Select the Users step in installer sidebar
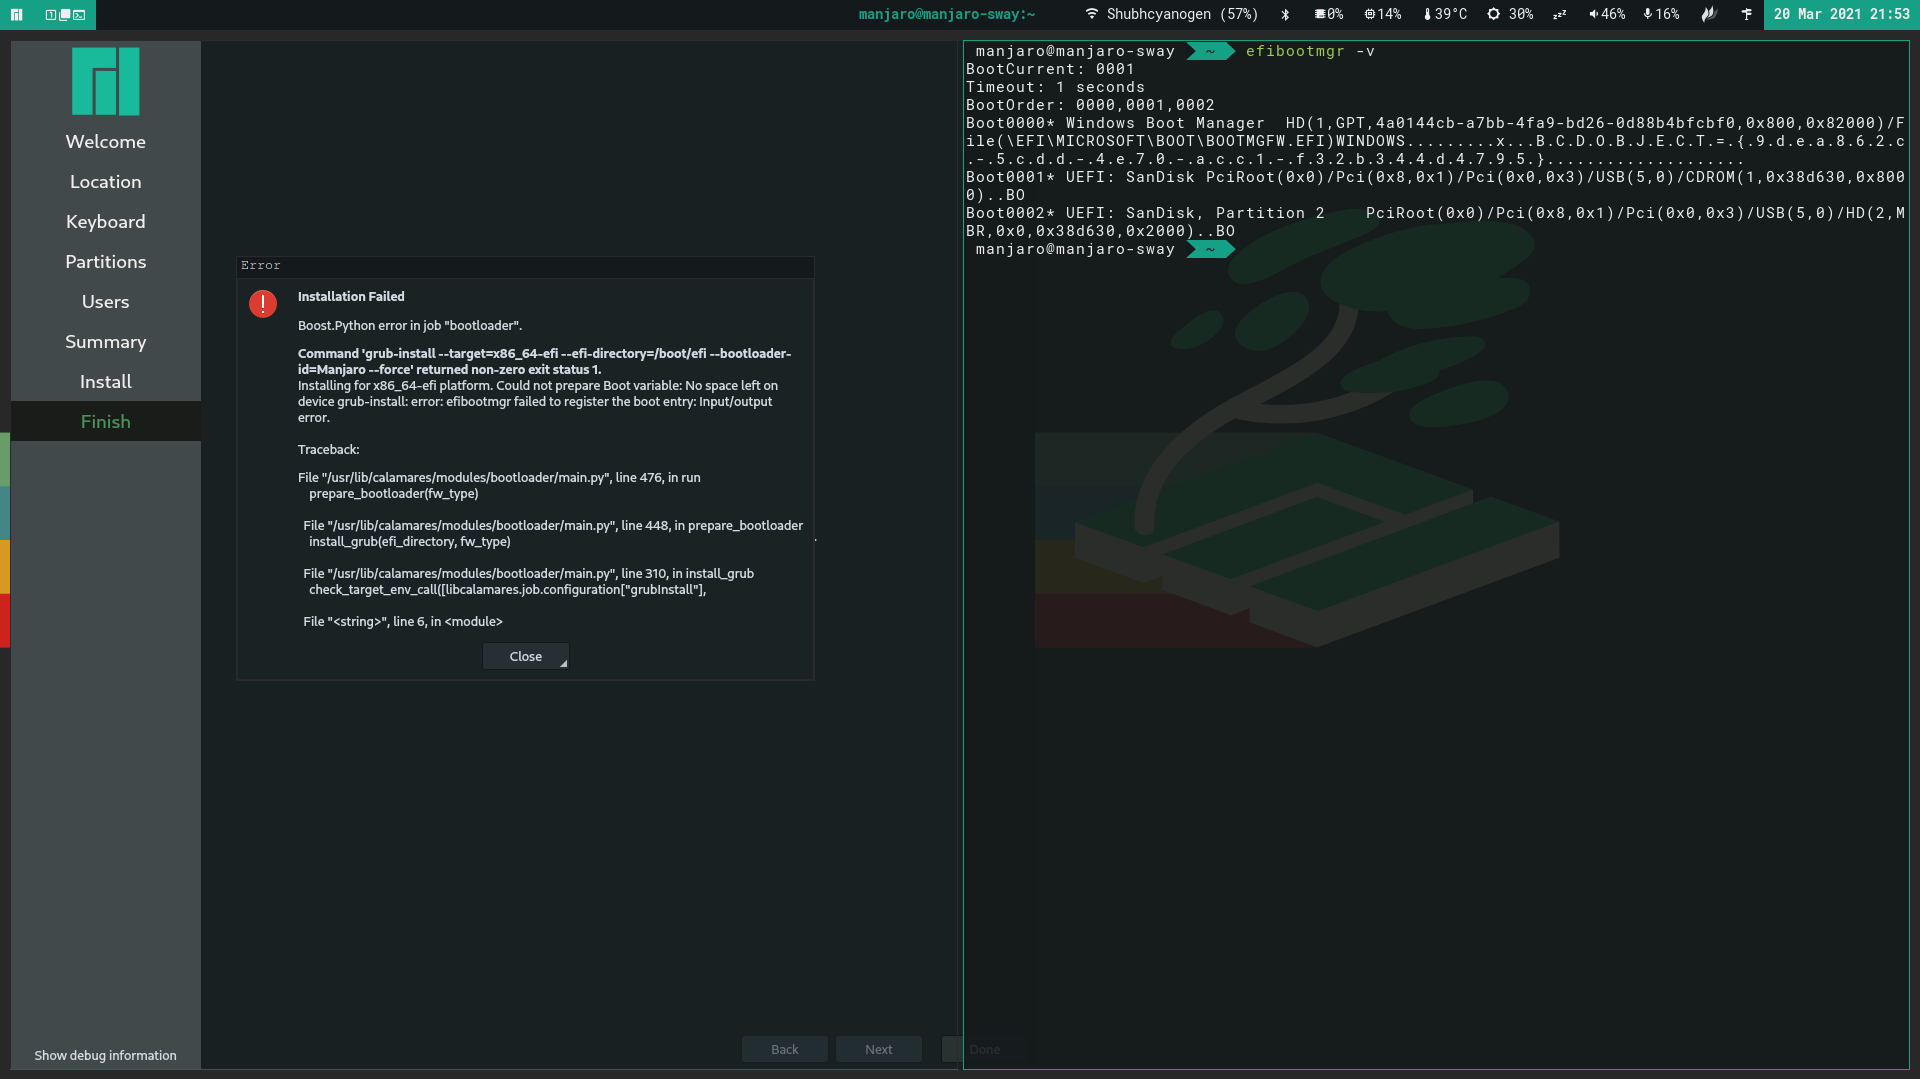1920x1079 pixels. coord(105,301)
